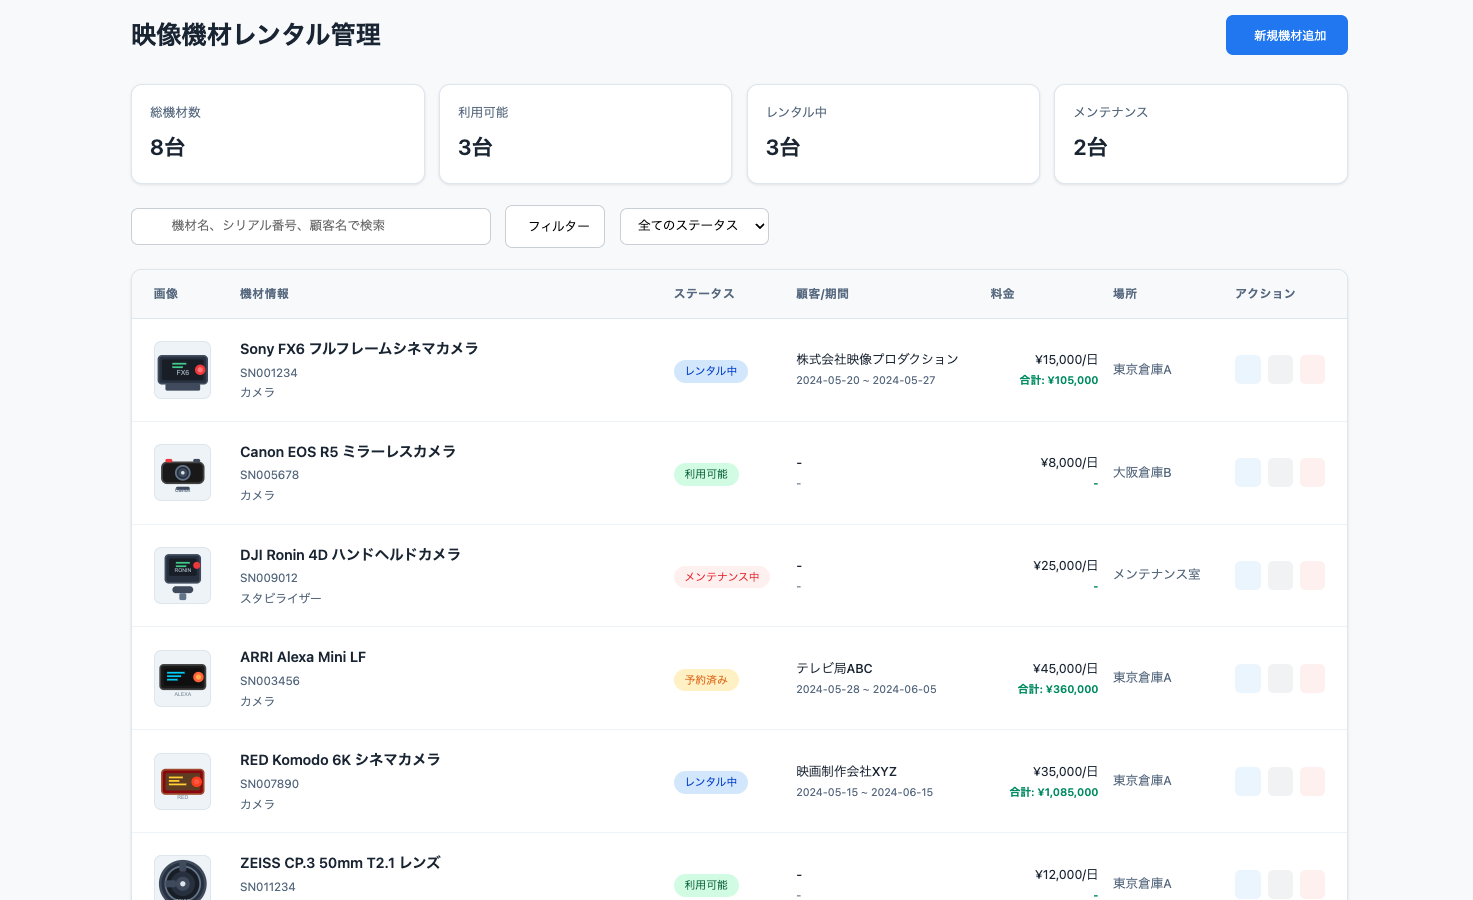
Task: Click the blue action button for Canon EOS R5
Action: click(x=1248, y=473)
